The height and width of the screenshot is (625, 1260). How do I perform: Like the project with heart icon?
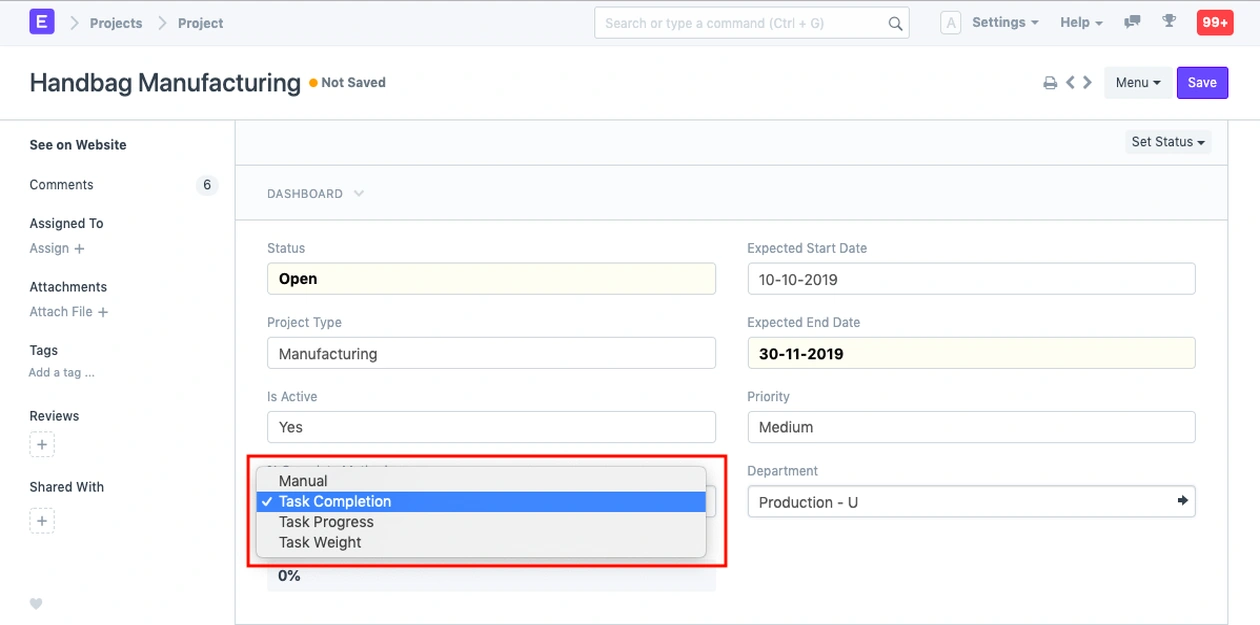click(36, 604)
